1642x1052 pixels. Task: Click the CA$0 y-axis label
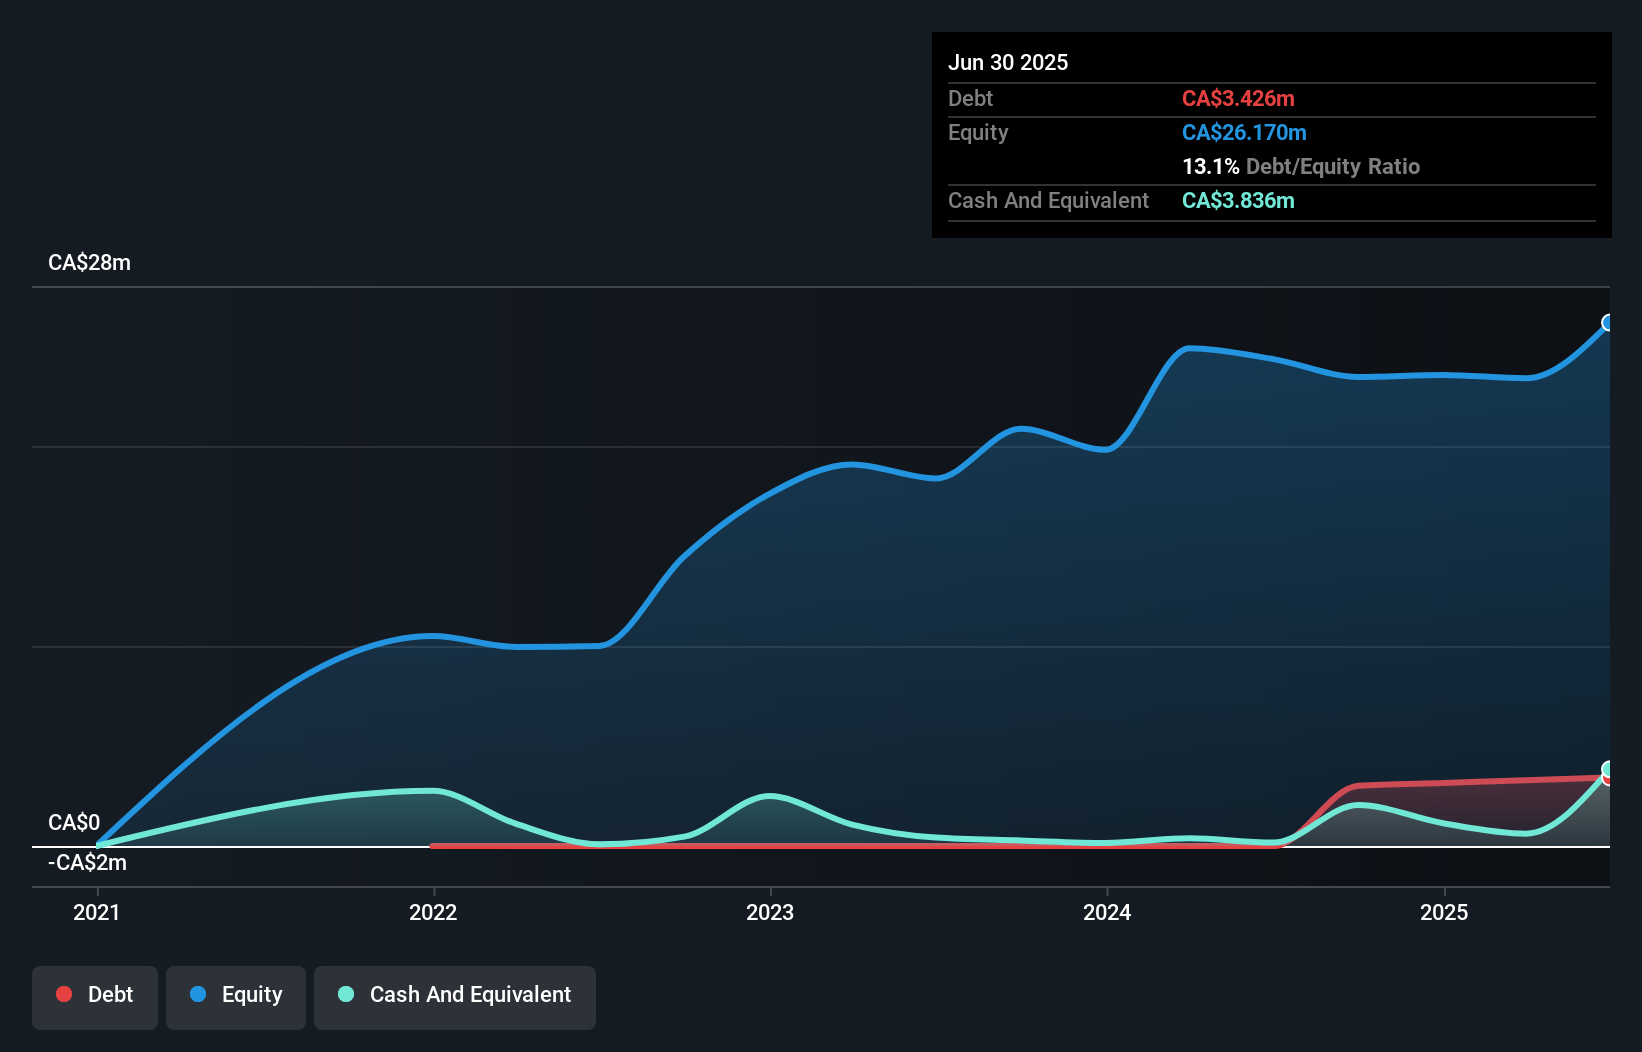tap(74, 823)
